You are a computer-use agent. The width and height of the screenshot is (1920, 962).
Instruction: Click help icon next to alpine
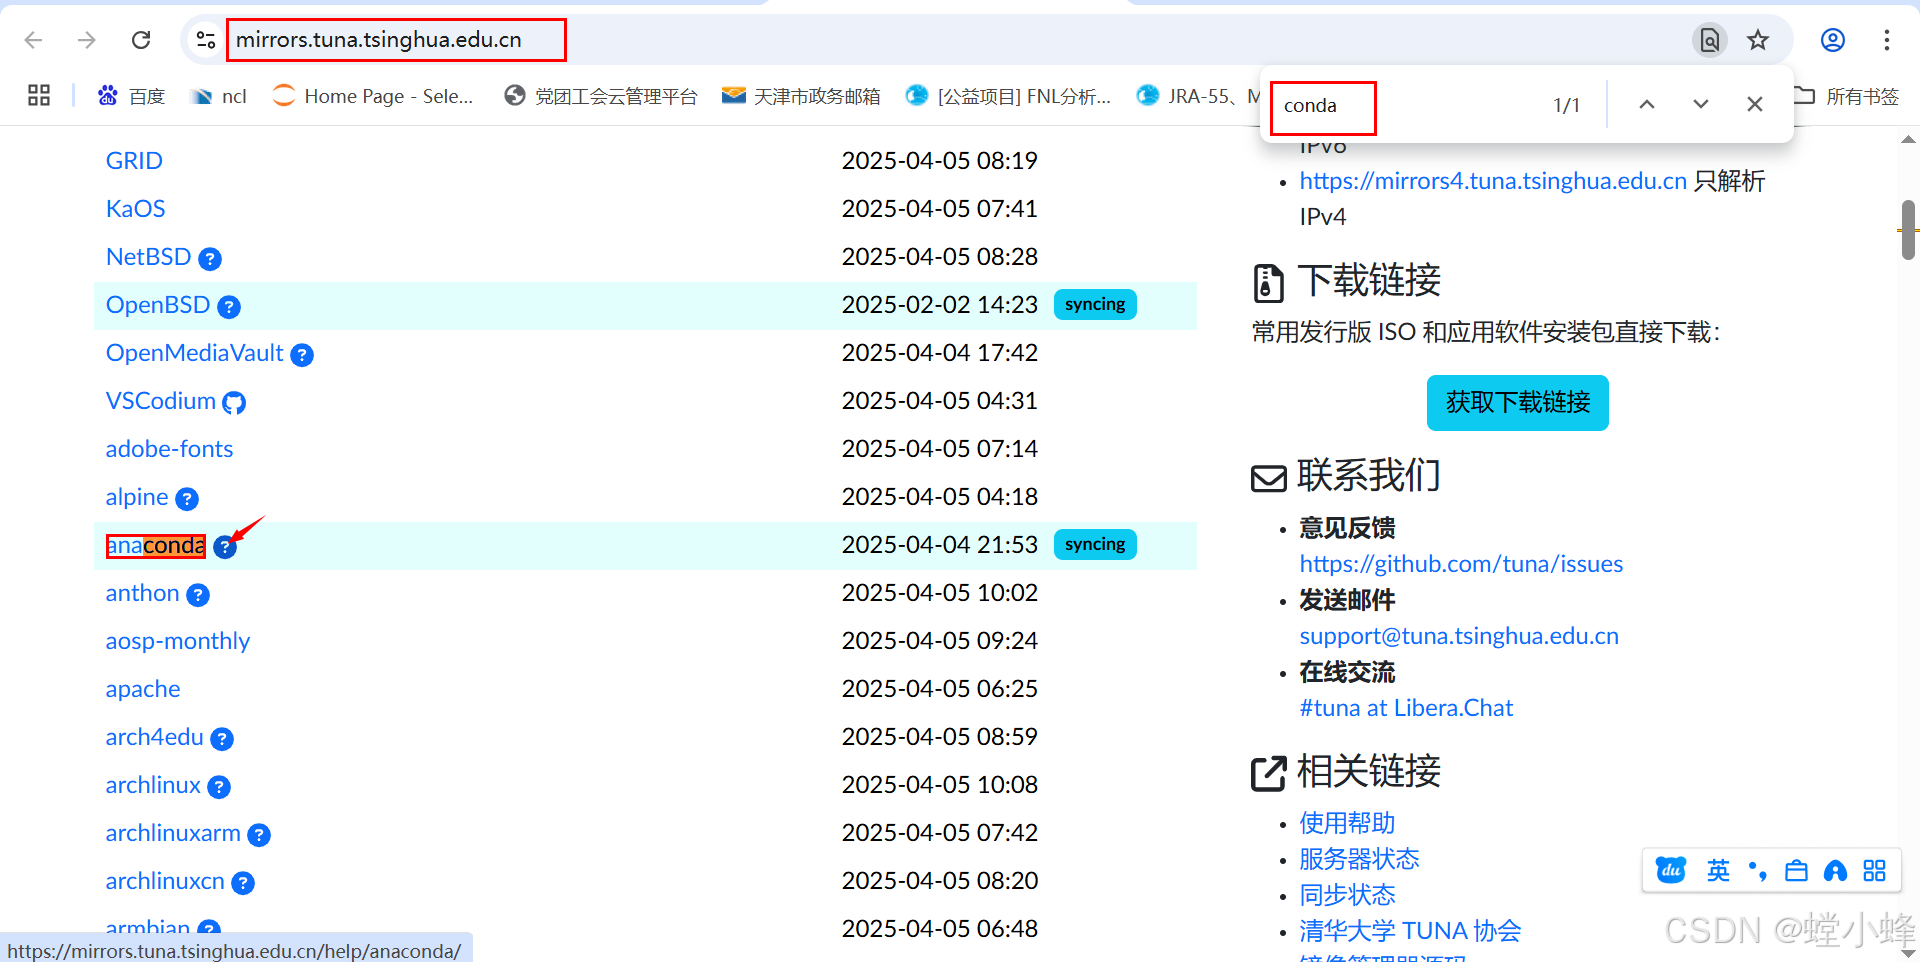187,499
